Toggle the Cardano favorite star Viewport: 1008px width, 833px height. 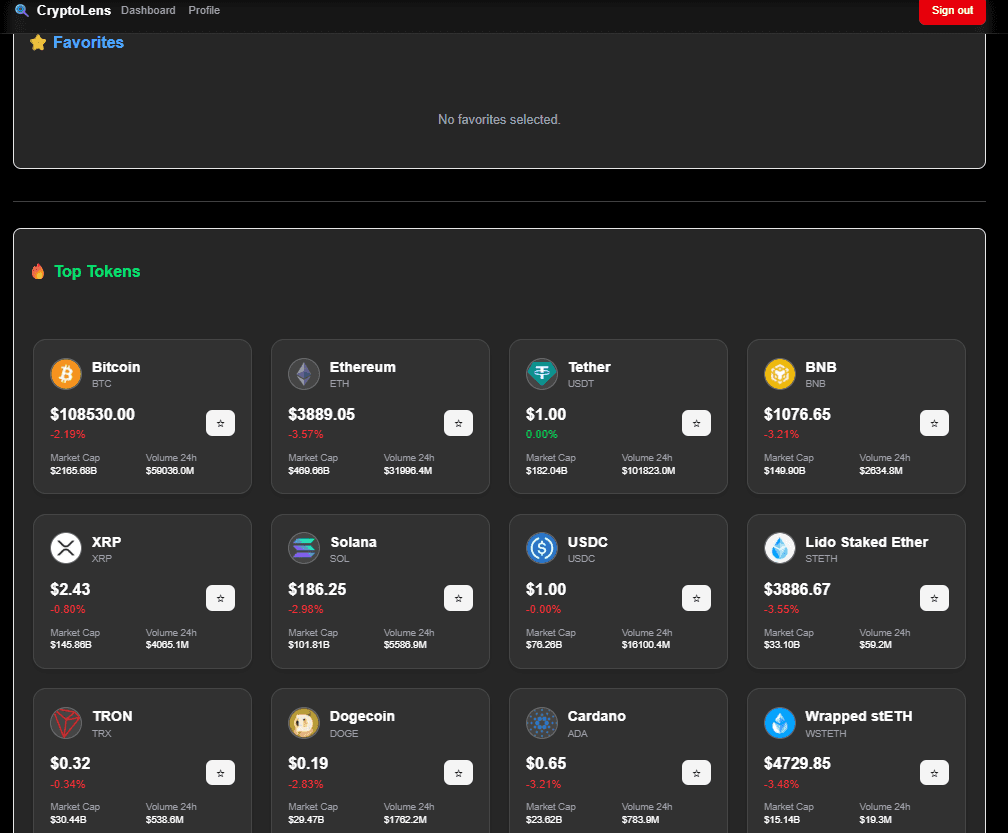(696, 773)
